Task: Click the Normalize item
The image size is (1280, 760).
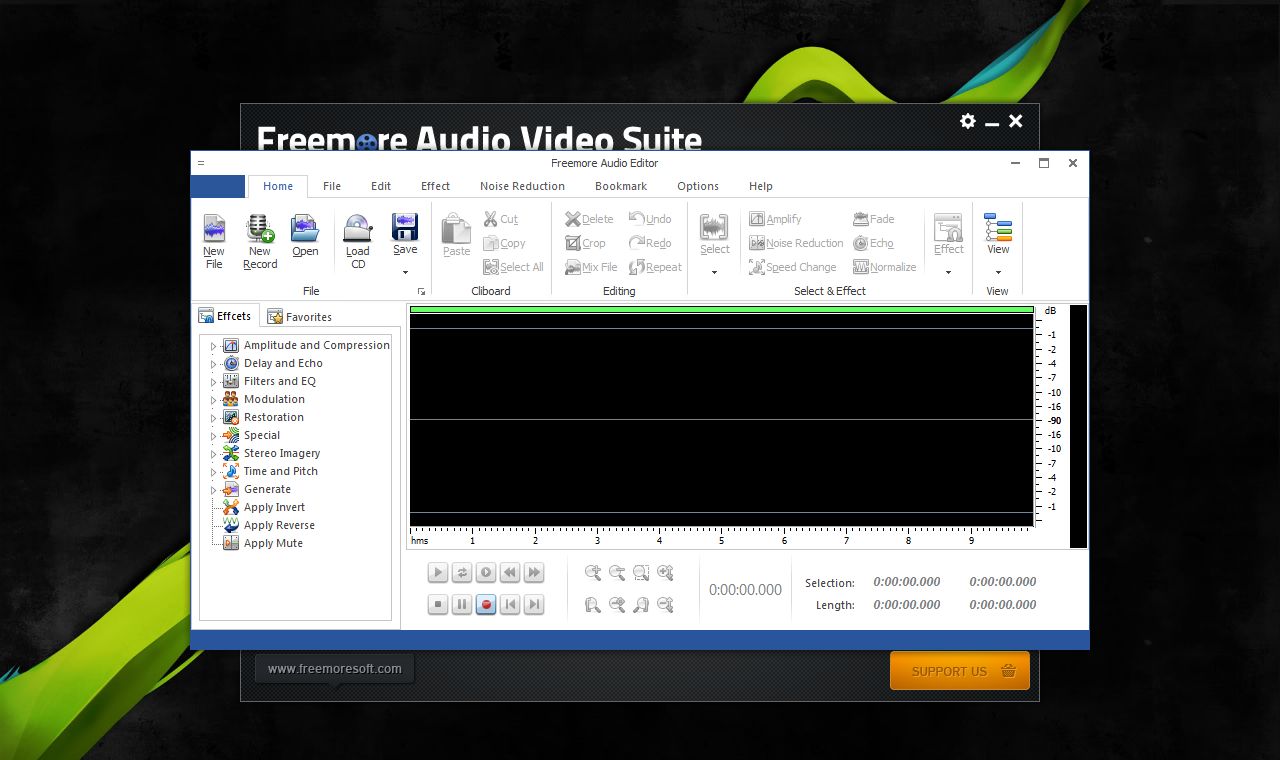Action: [x=885, y=267]
